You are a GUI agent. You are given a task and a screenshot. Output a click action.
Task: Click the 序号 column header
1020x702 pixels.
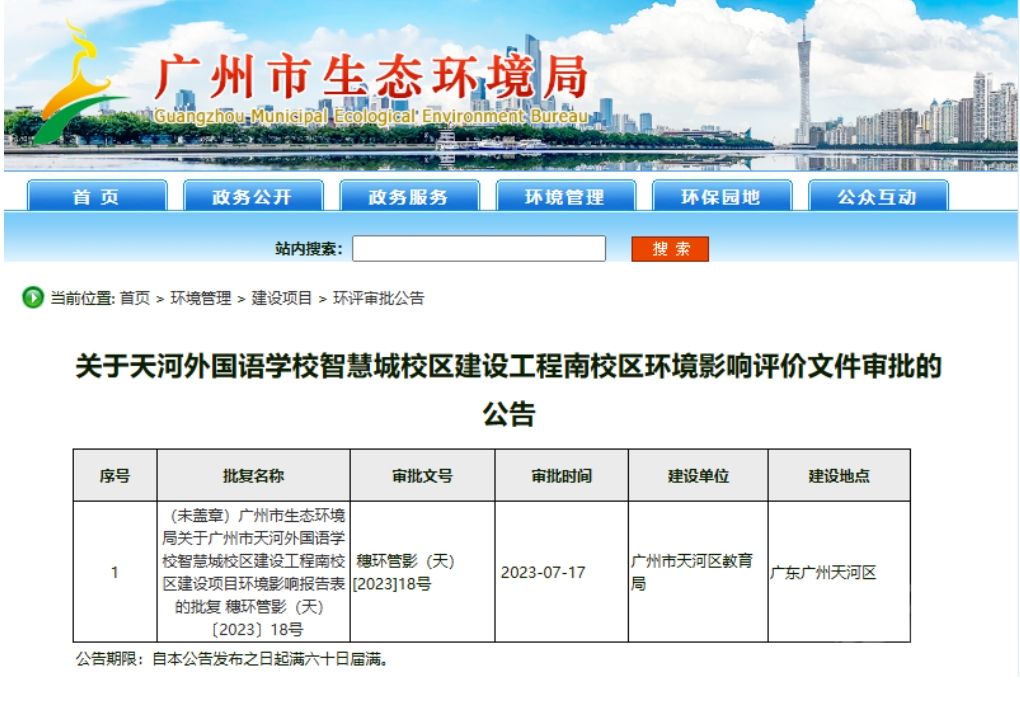[115, 476]
